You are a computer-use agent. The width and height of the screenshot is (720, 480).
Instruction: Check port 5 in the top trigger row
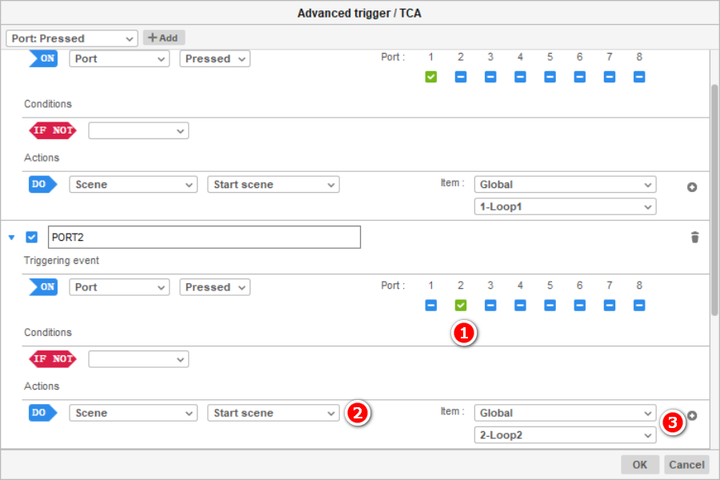click(549, 77)
